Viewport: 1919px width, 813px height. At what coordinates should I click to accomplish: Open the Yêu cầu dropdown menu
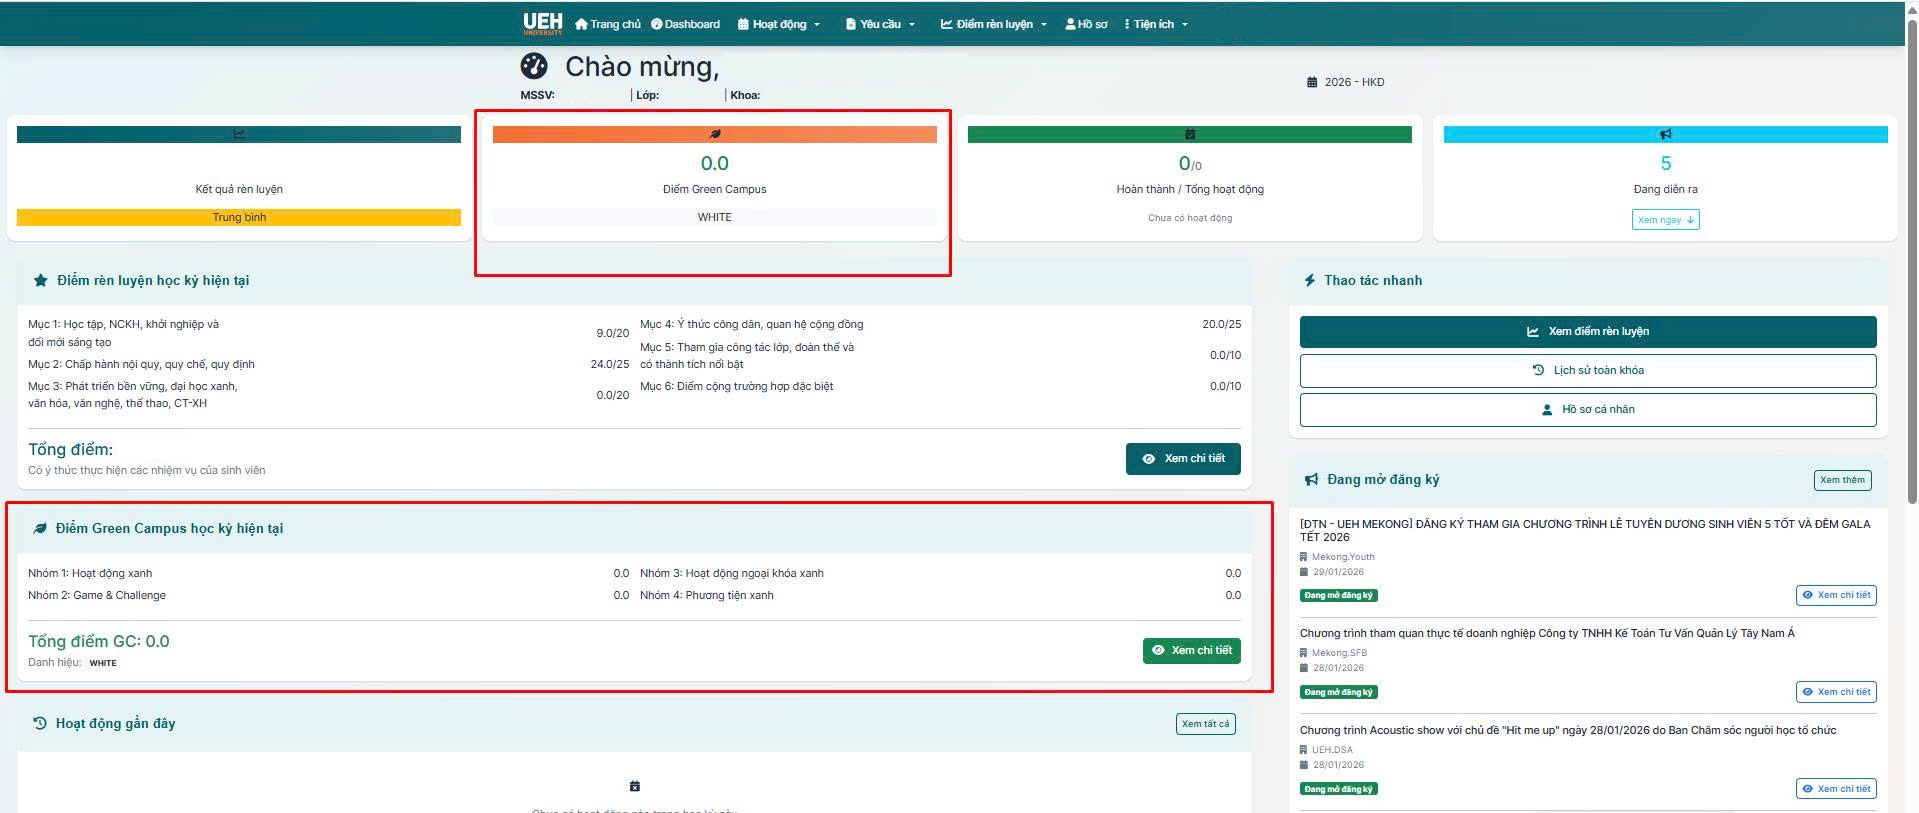pyautogui.click(x=880, y=24)
